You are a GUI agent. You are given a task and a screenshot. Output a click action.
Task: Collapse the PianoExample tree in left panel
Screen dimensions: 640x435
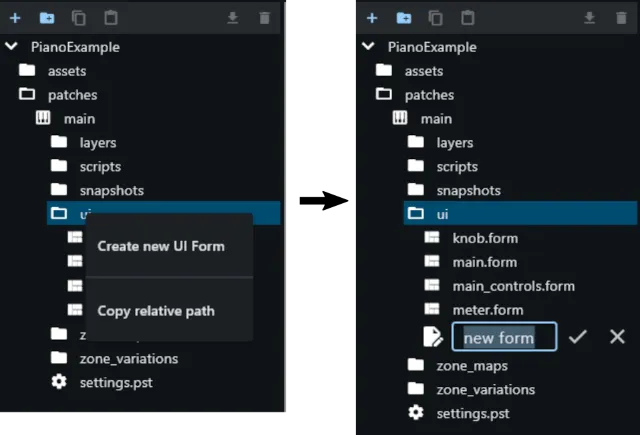point(11,47)
